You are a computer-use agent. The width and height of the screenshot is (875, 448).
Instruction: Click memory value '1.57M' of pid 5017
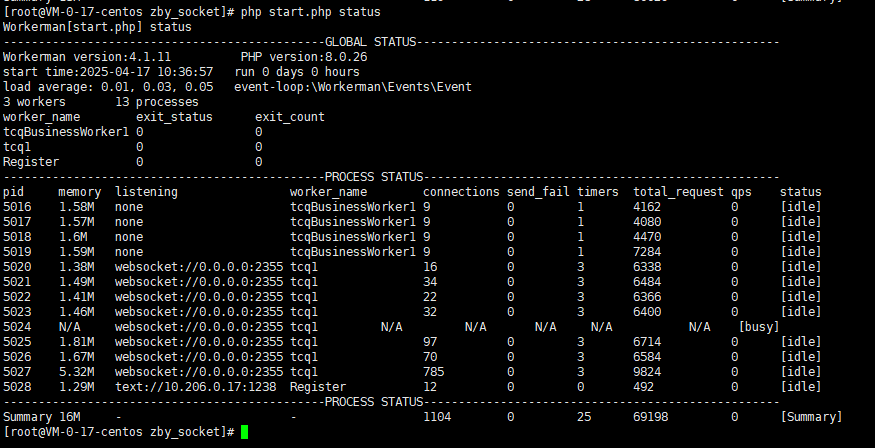76,222
